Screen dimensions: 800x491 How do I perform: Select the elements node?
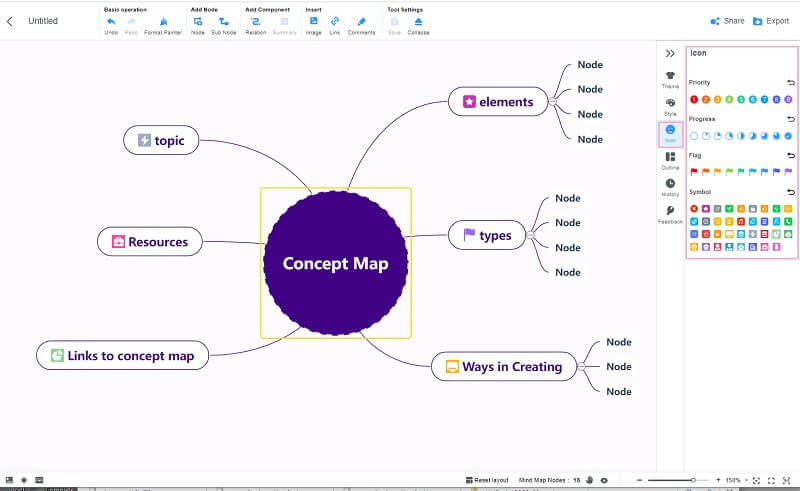498,102
